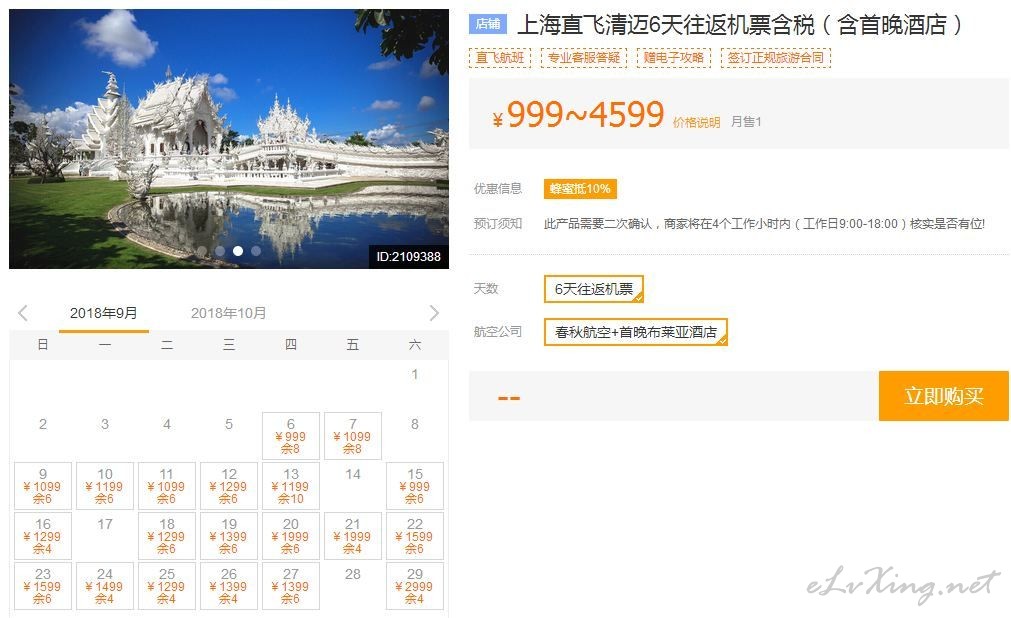The width and height of the screenshot is (1011, 618).
Task: Select the 6天往返机票 days option
Action: pos(594,289)
